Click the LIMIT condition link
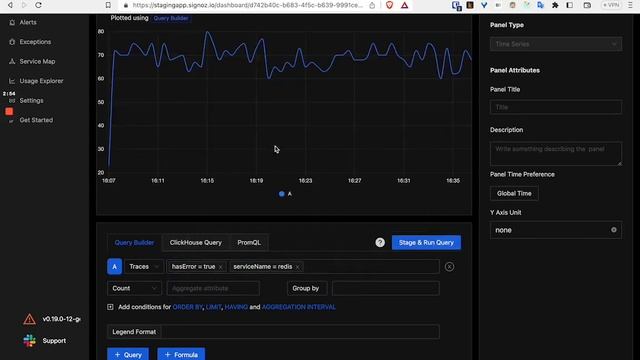 213,307
